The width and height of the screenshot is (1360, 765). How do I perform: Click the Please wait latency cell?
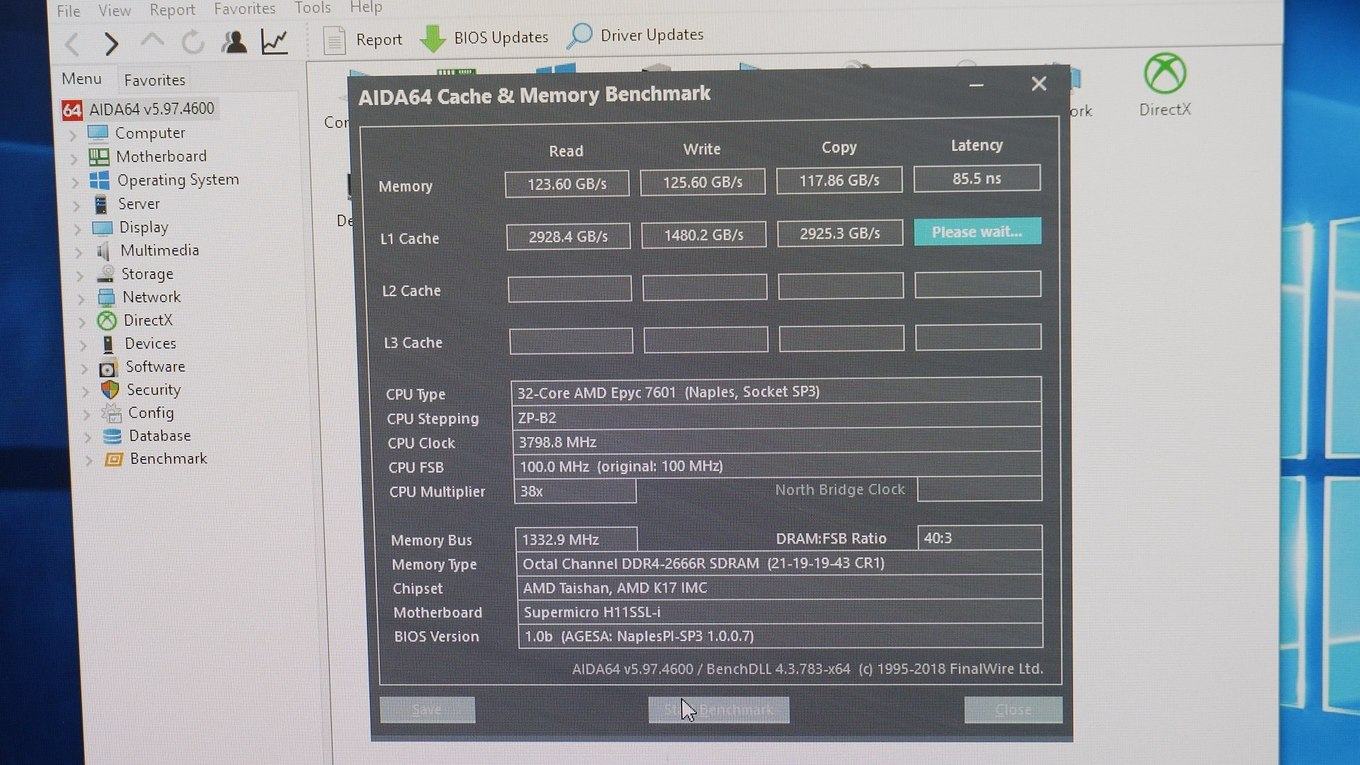(x=977, y=231)
